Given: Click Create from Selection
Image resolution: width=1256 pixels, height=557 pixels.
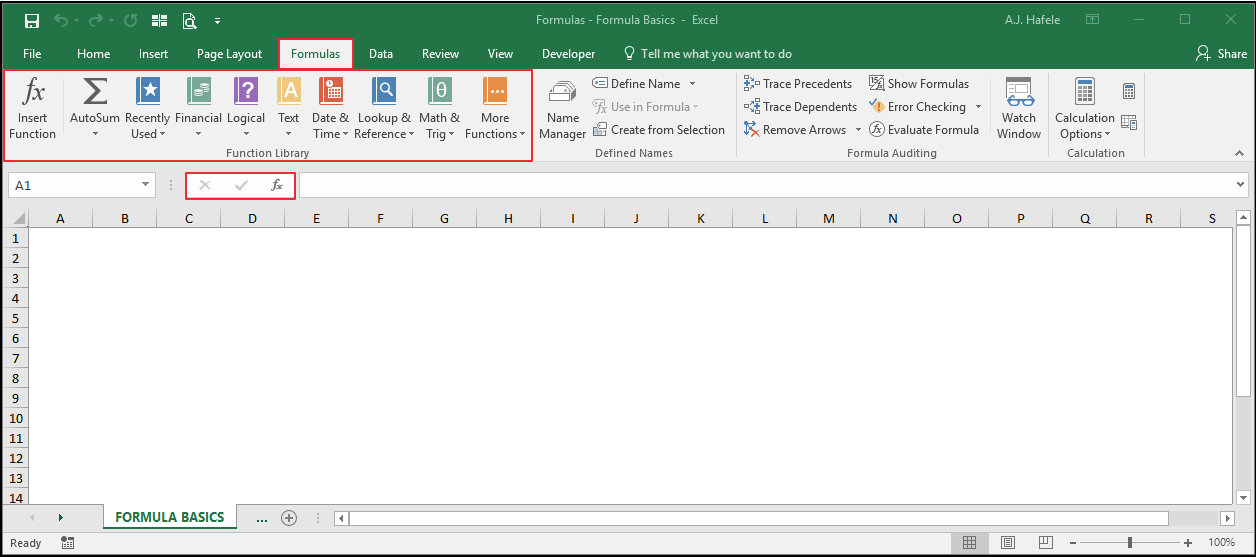Looking at the screenshot, I should click(x=658, y=130).
